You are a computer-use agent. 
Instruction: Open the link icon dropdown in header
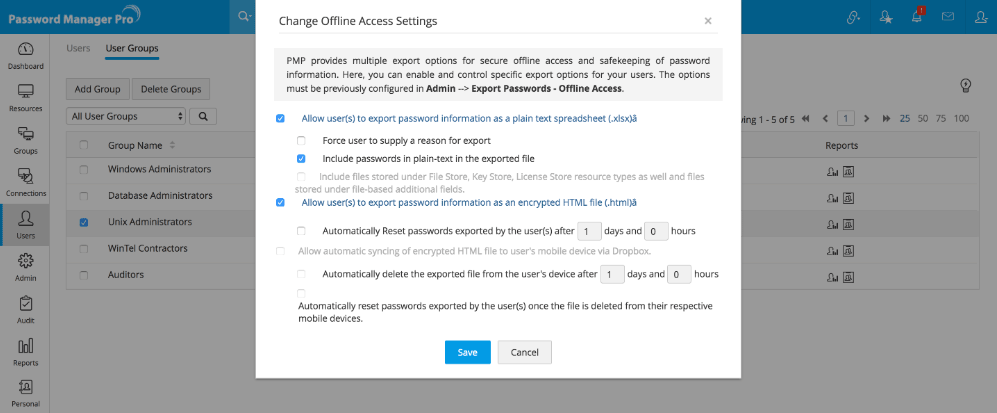[853, 17]
